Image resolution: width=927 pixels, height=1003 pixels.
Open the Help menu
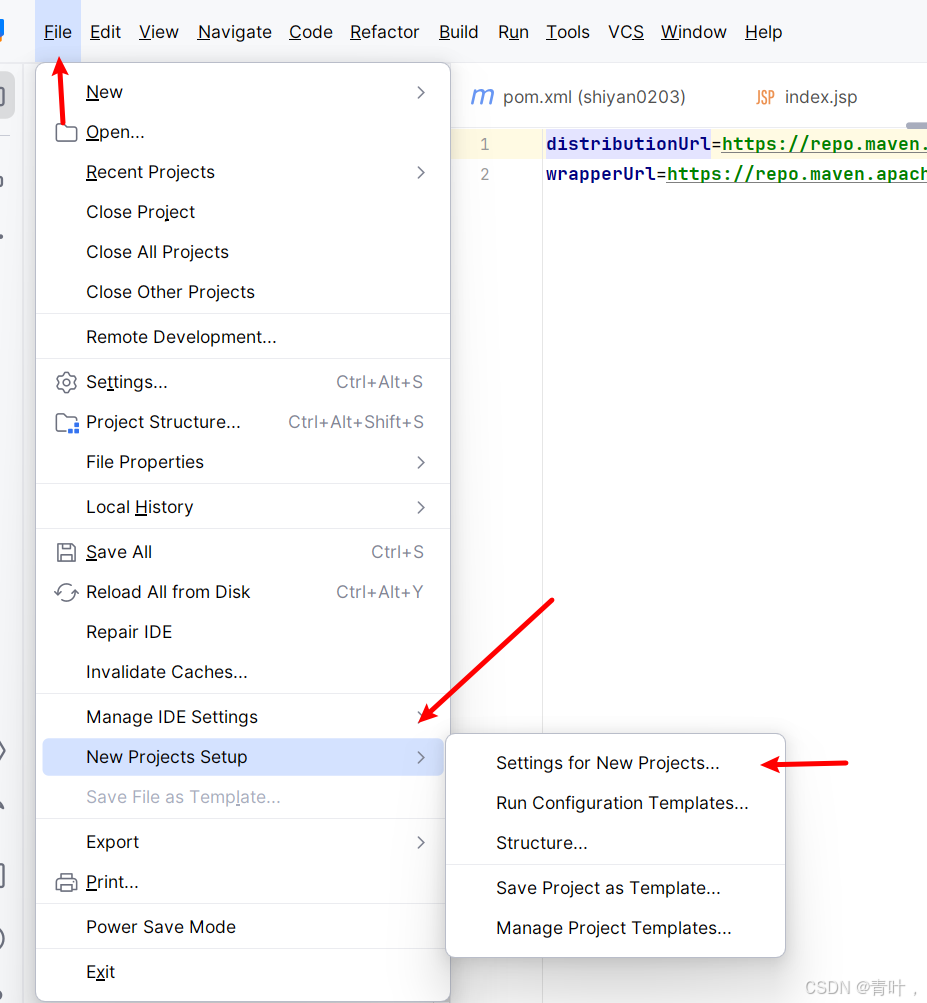tap(763, 32)
